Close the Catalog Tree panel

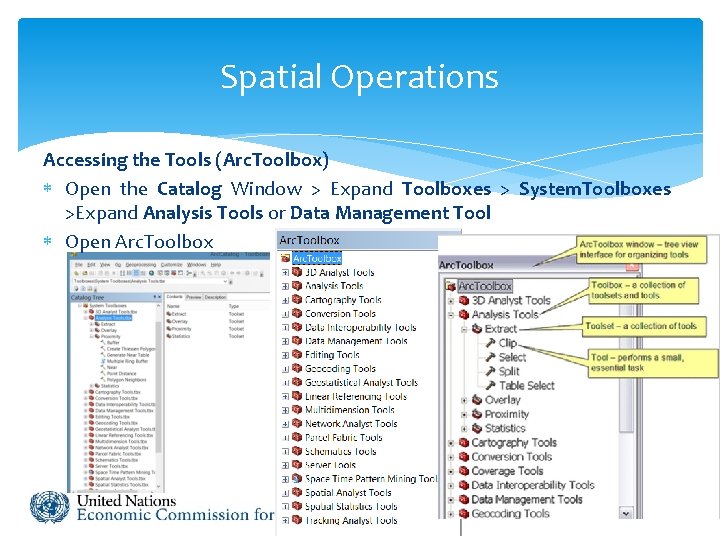(159, 298)
